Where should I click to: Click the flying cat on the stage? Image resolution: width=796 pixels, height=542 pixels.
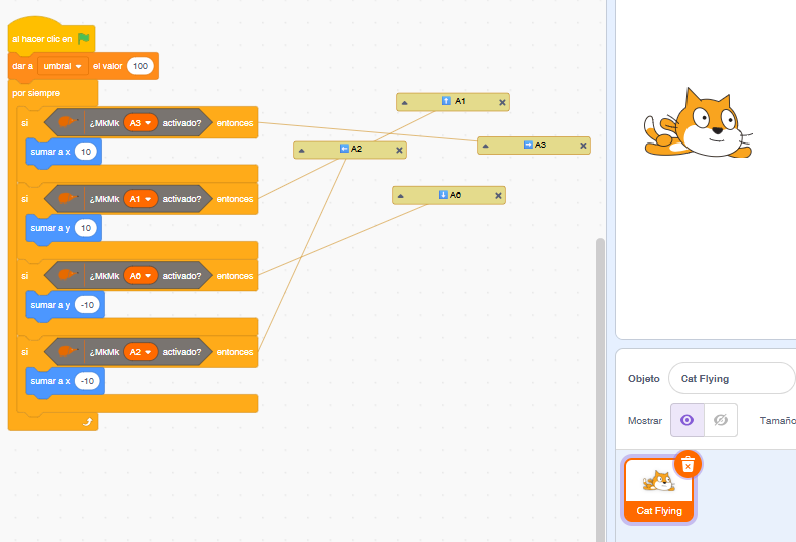(699, 124)
